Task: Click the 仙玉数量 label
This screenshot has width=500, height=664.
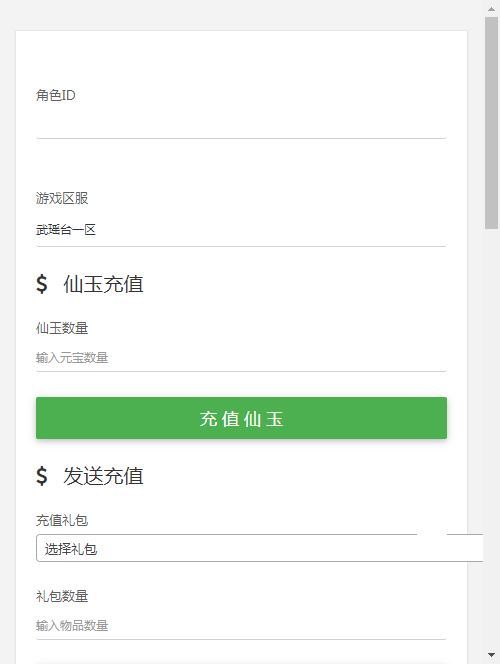Action: (62, 328)
